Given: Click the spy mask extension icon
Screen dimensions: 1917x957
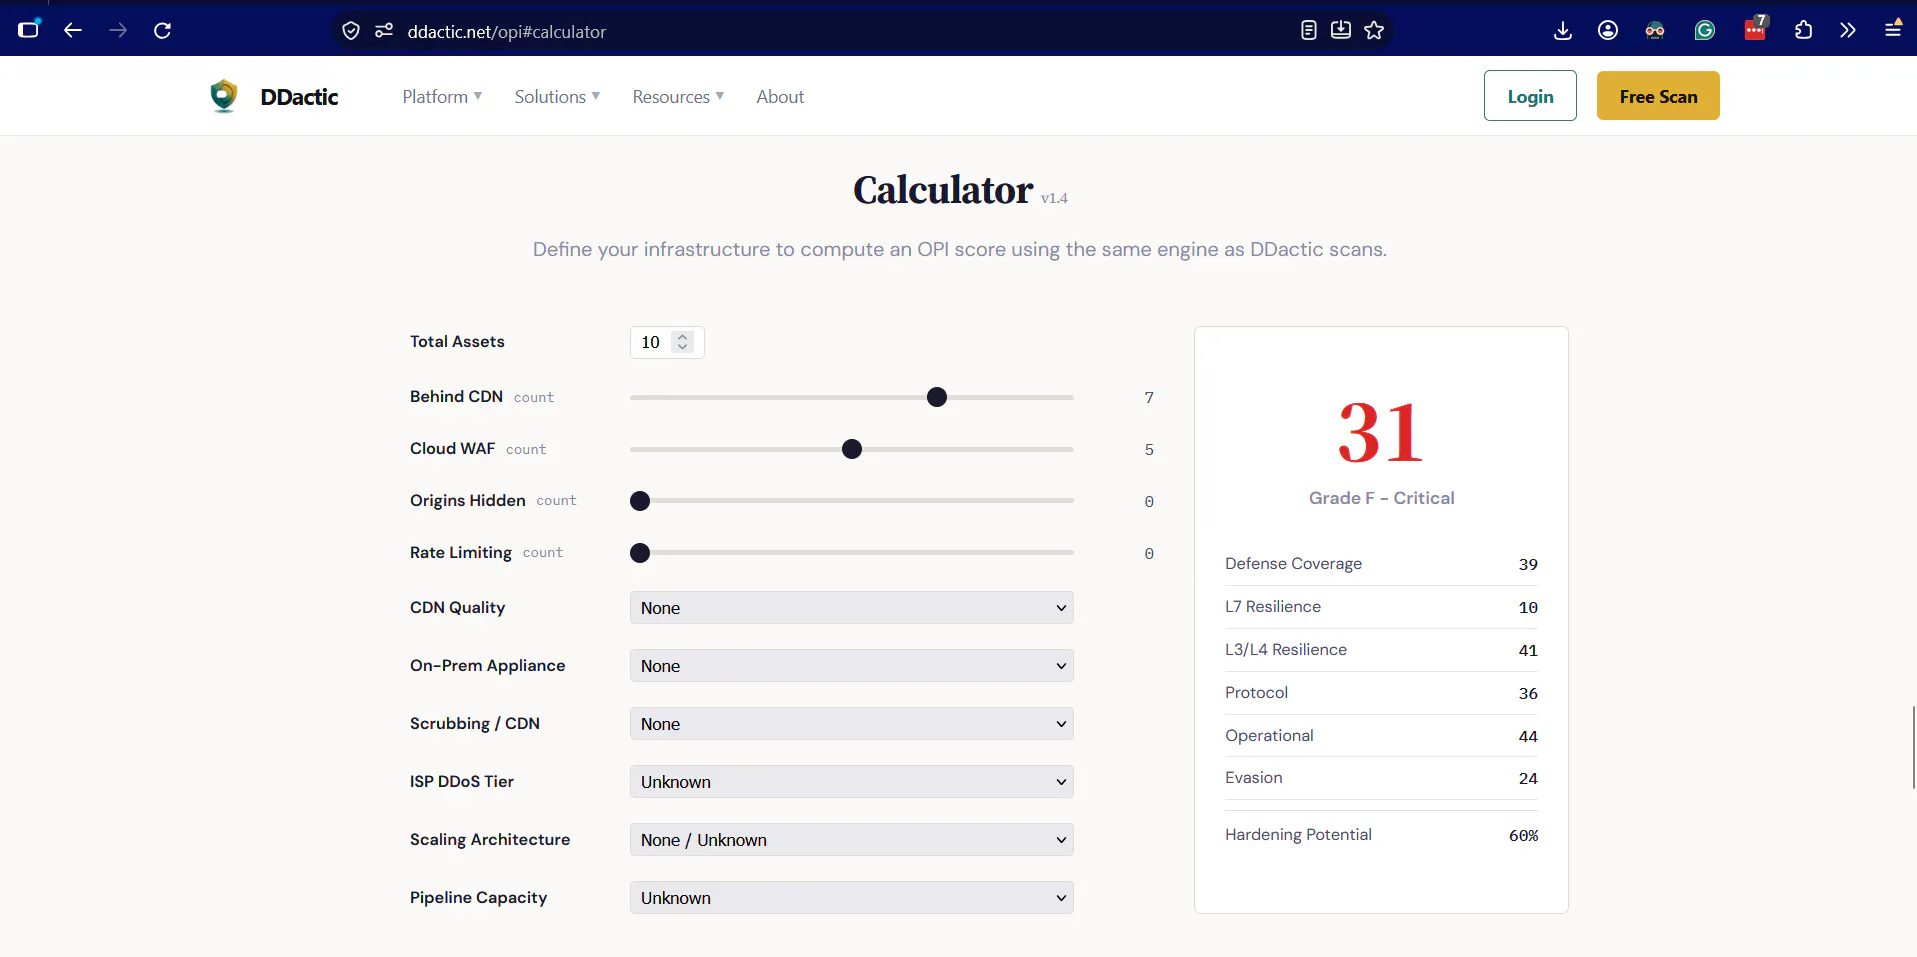Looking at the screenshot, I should tap(1655, 30).
